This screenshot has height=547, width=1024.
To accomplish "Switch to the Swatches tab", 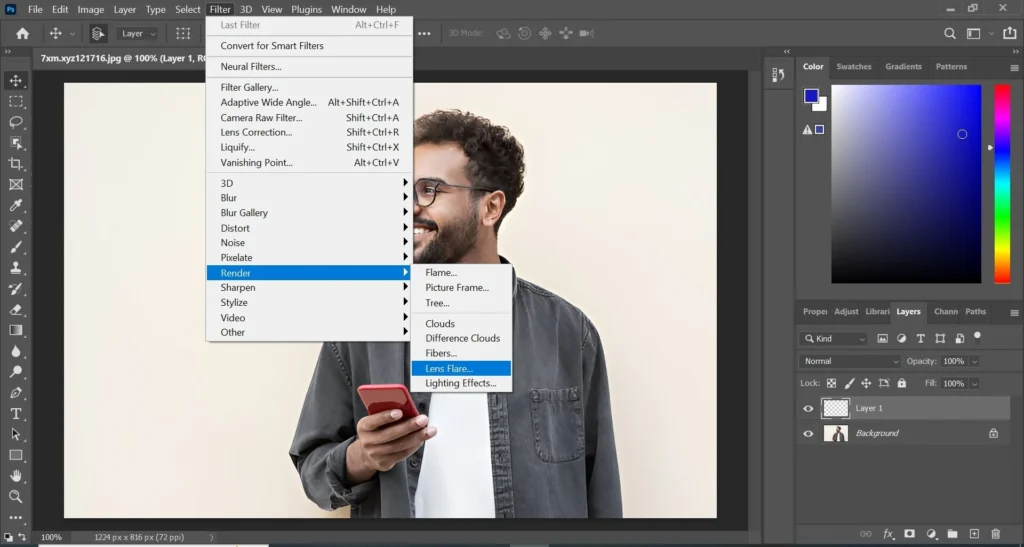I will 854,67.
